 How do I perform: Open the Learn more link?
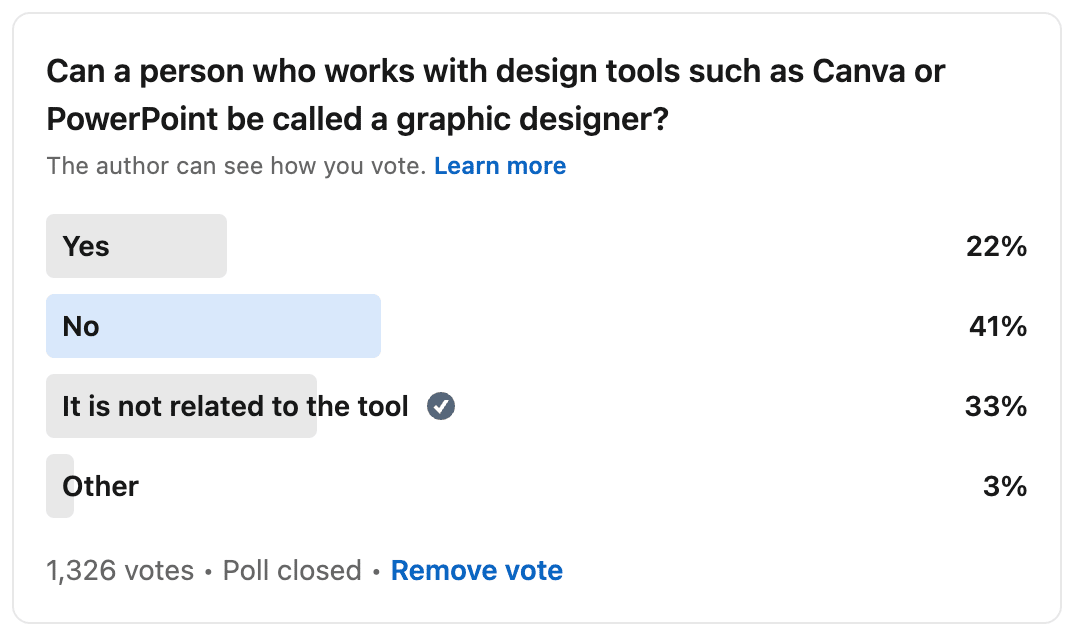(500, 166)
